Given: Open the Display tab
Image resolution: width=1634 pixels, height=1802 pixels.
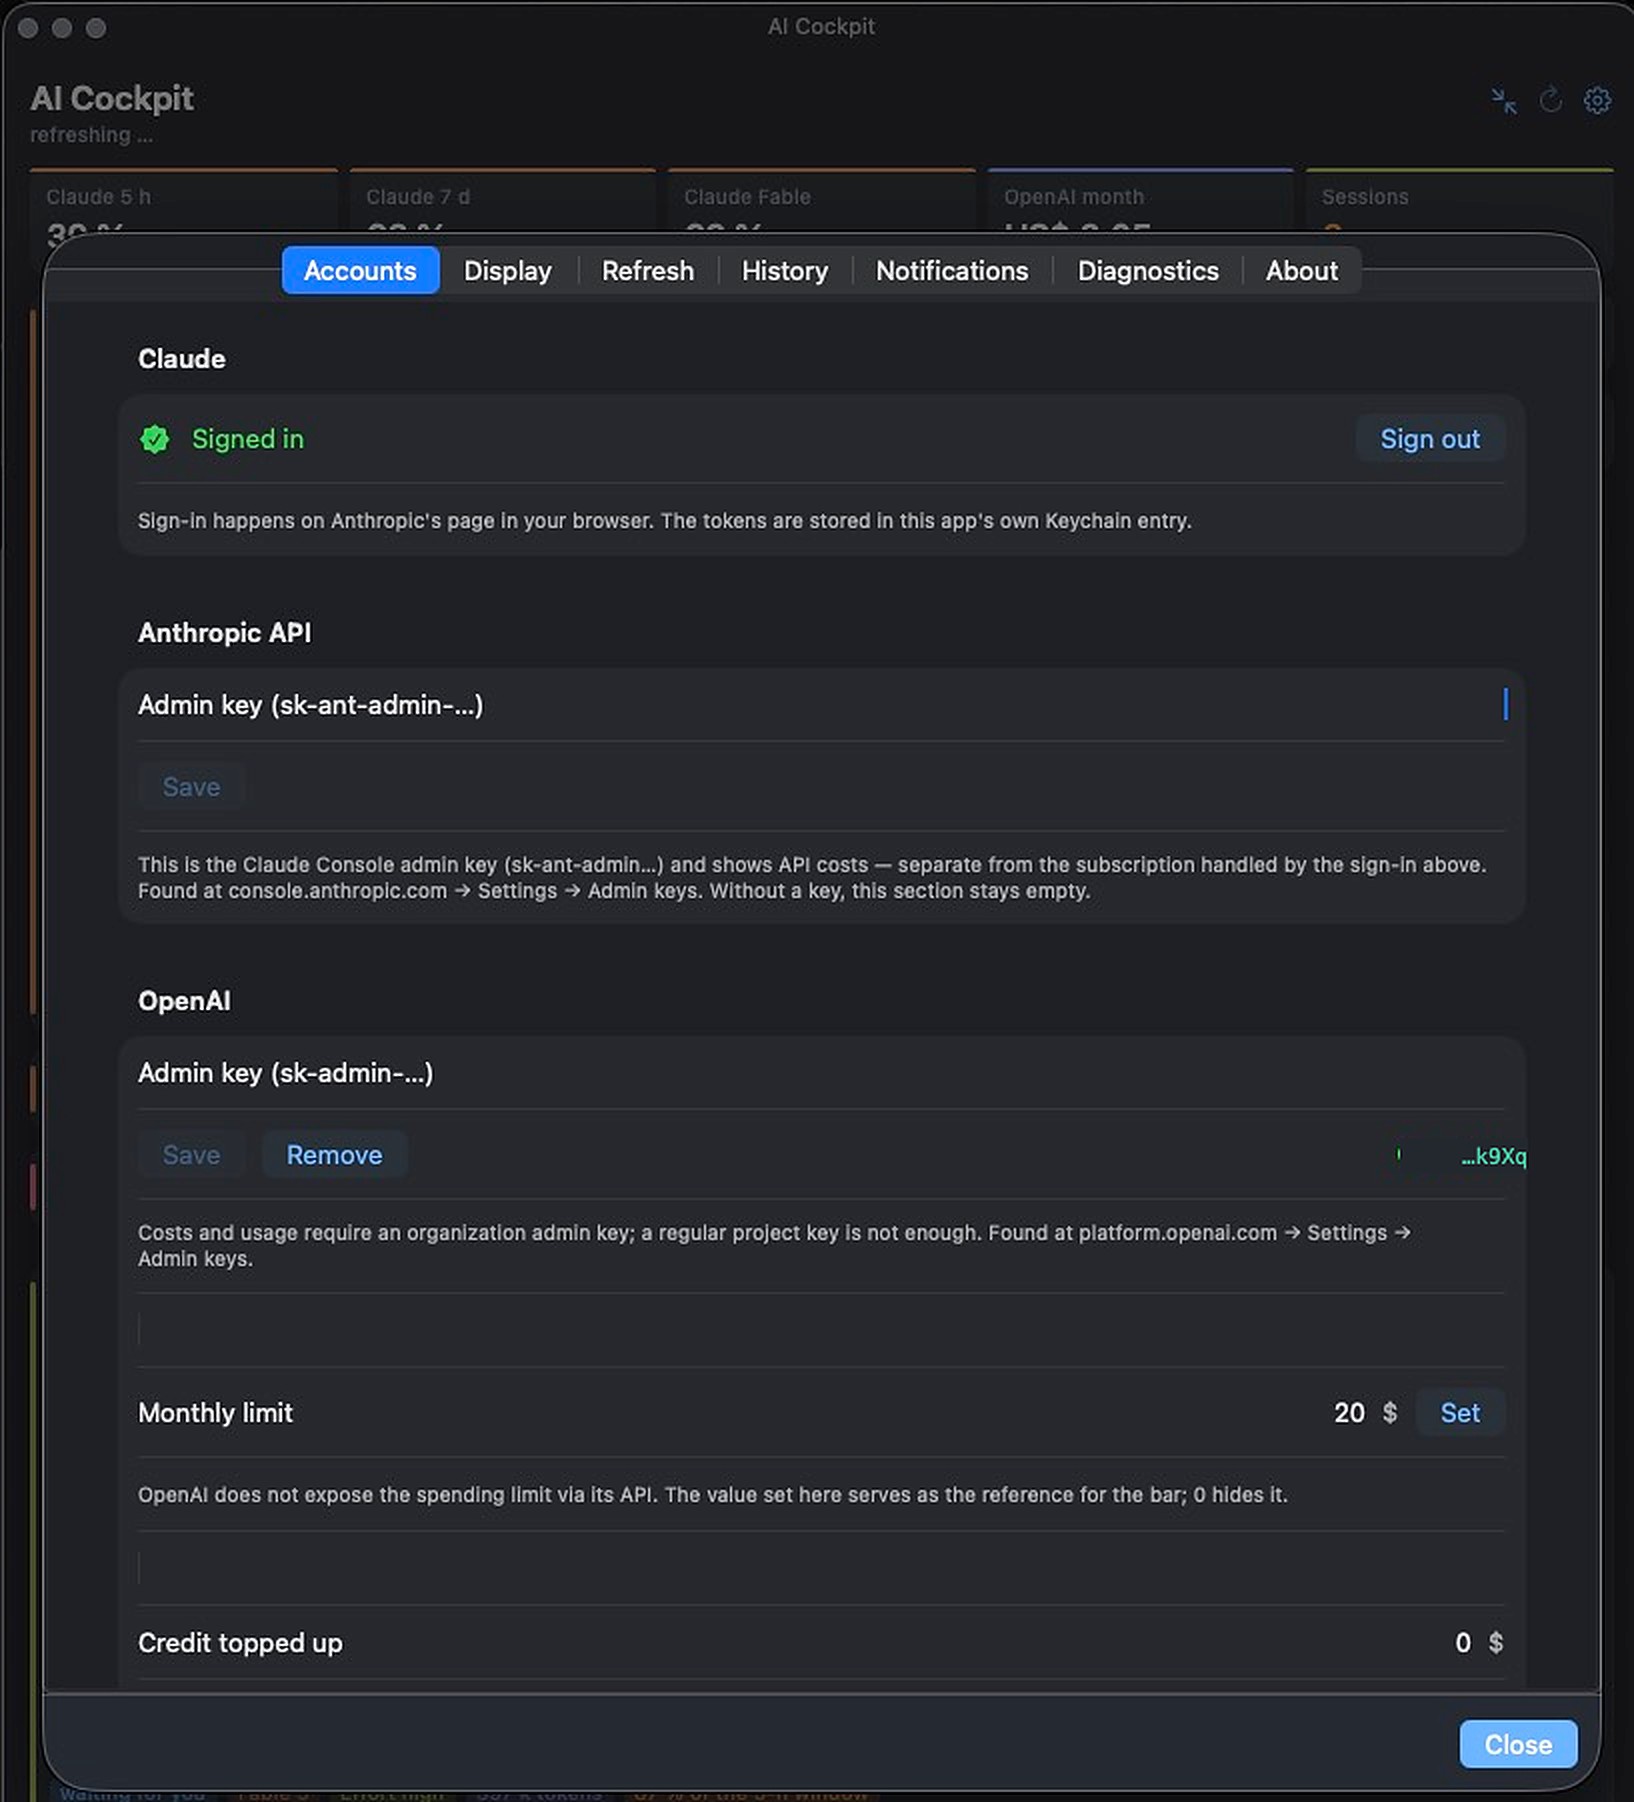Looking at the screenshot, I should coord(507,271).
